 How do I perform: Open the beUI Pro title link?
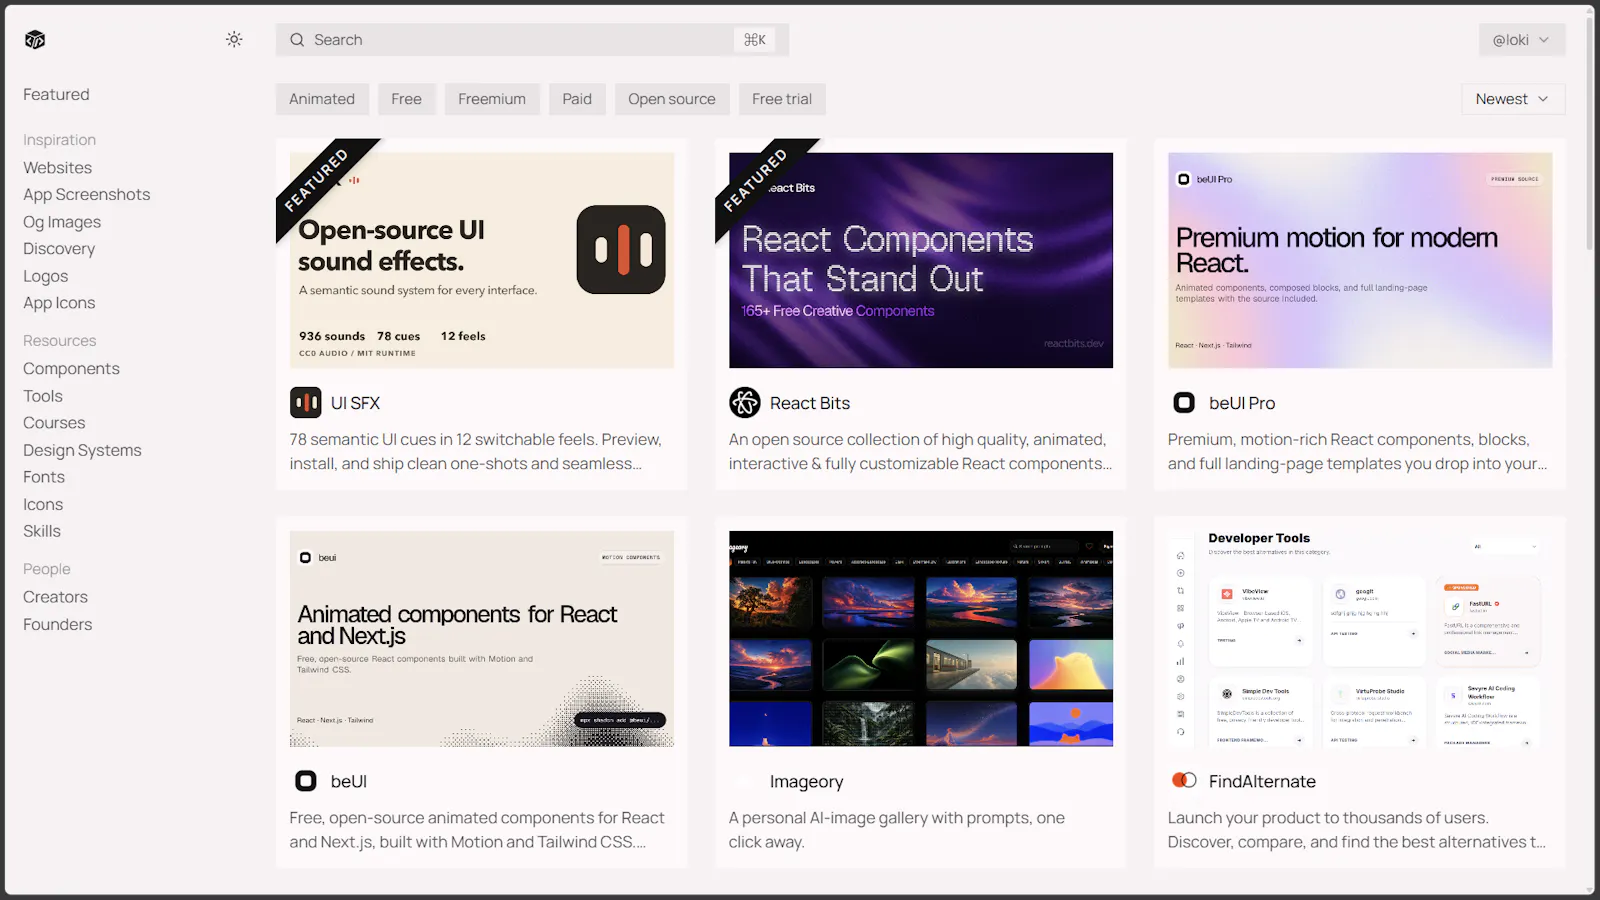point(1242,403)
